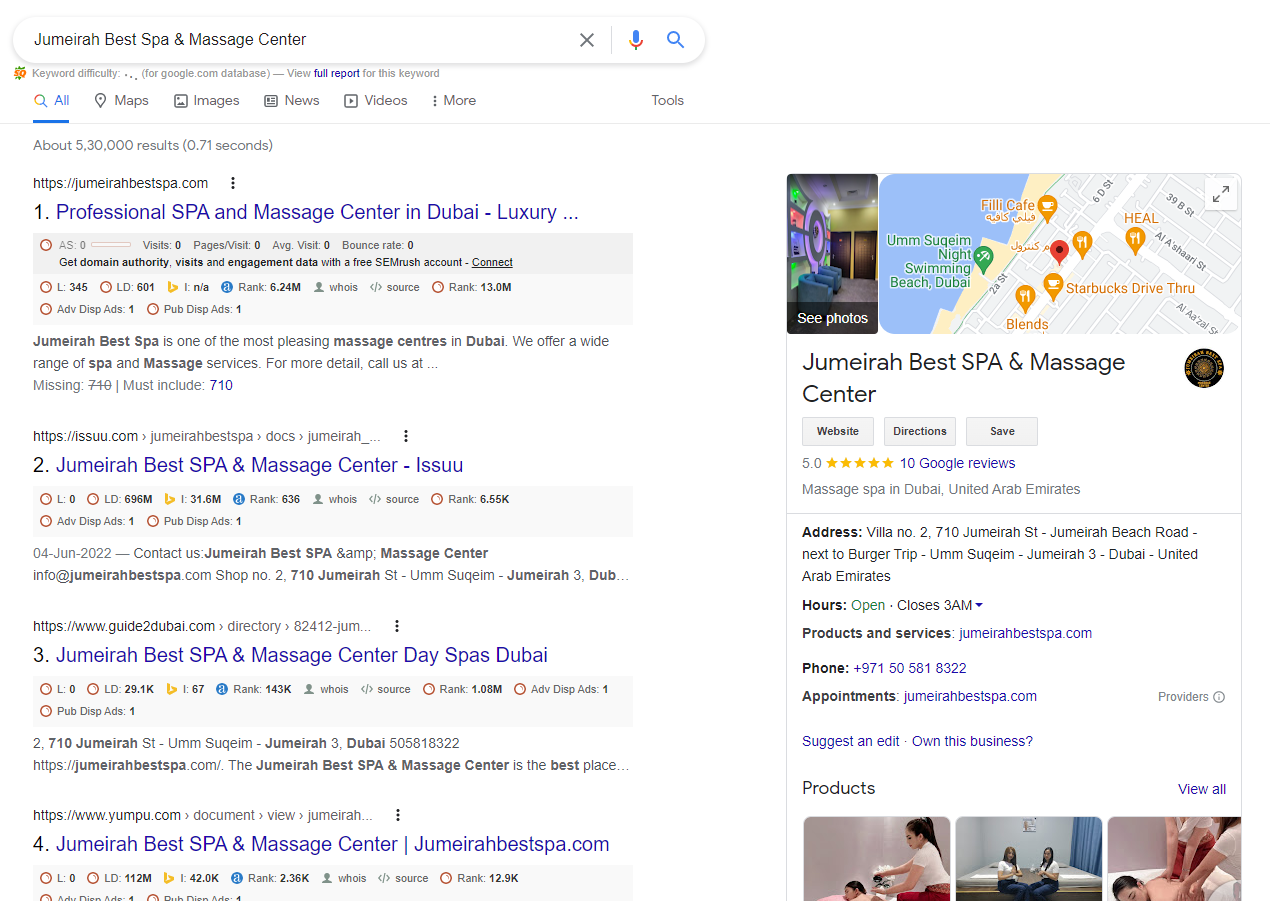Open View all products link
This screenshot has height=901, width=1270.
[x=1201, y=789]
